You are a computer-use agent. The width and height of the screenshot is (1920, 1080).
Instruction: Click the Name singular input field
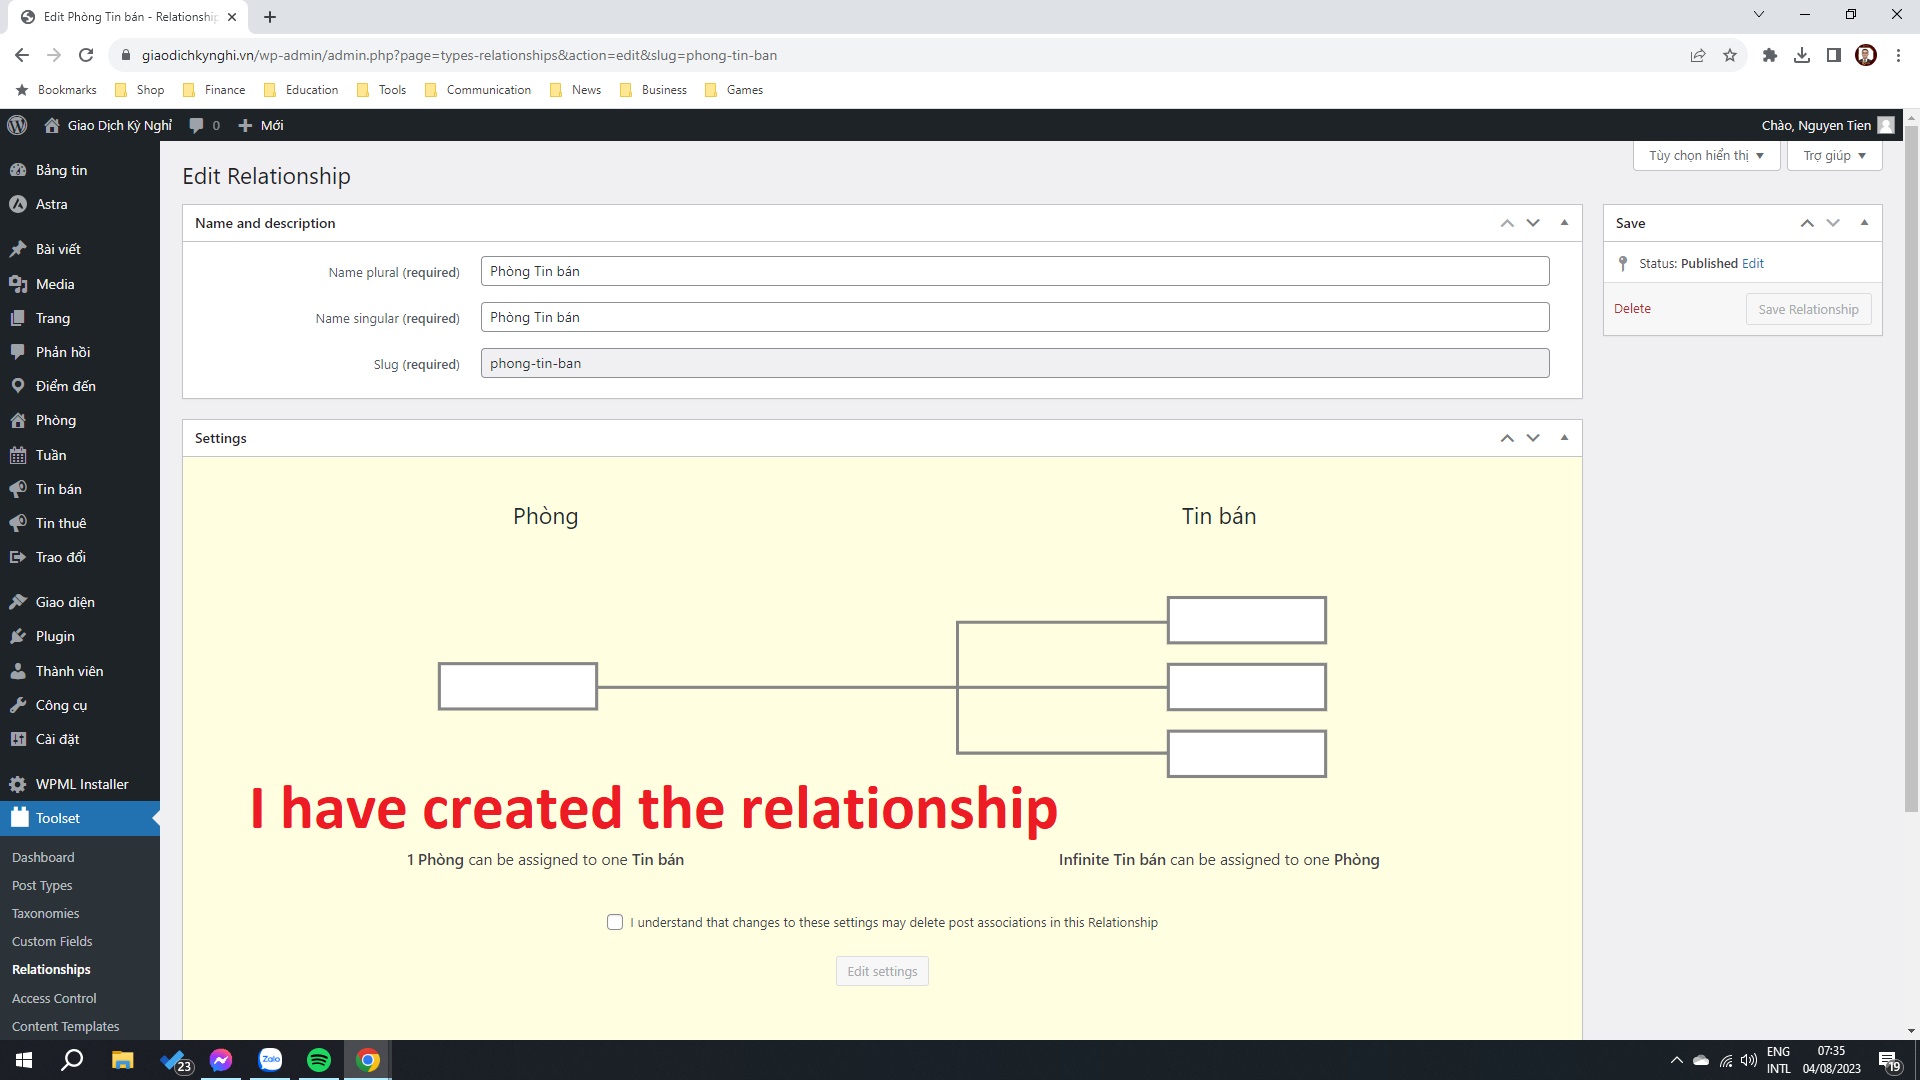(x=1015, y=317)
